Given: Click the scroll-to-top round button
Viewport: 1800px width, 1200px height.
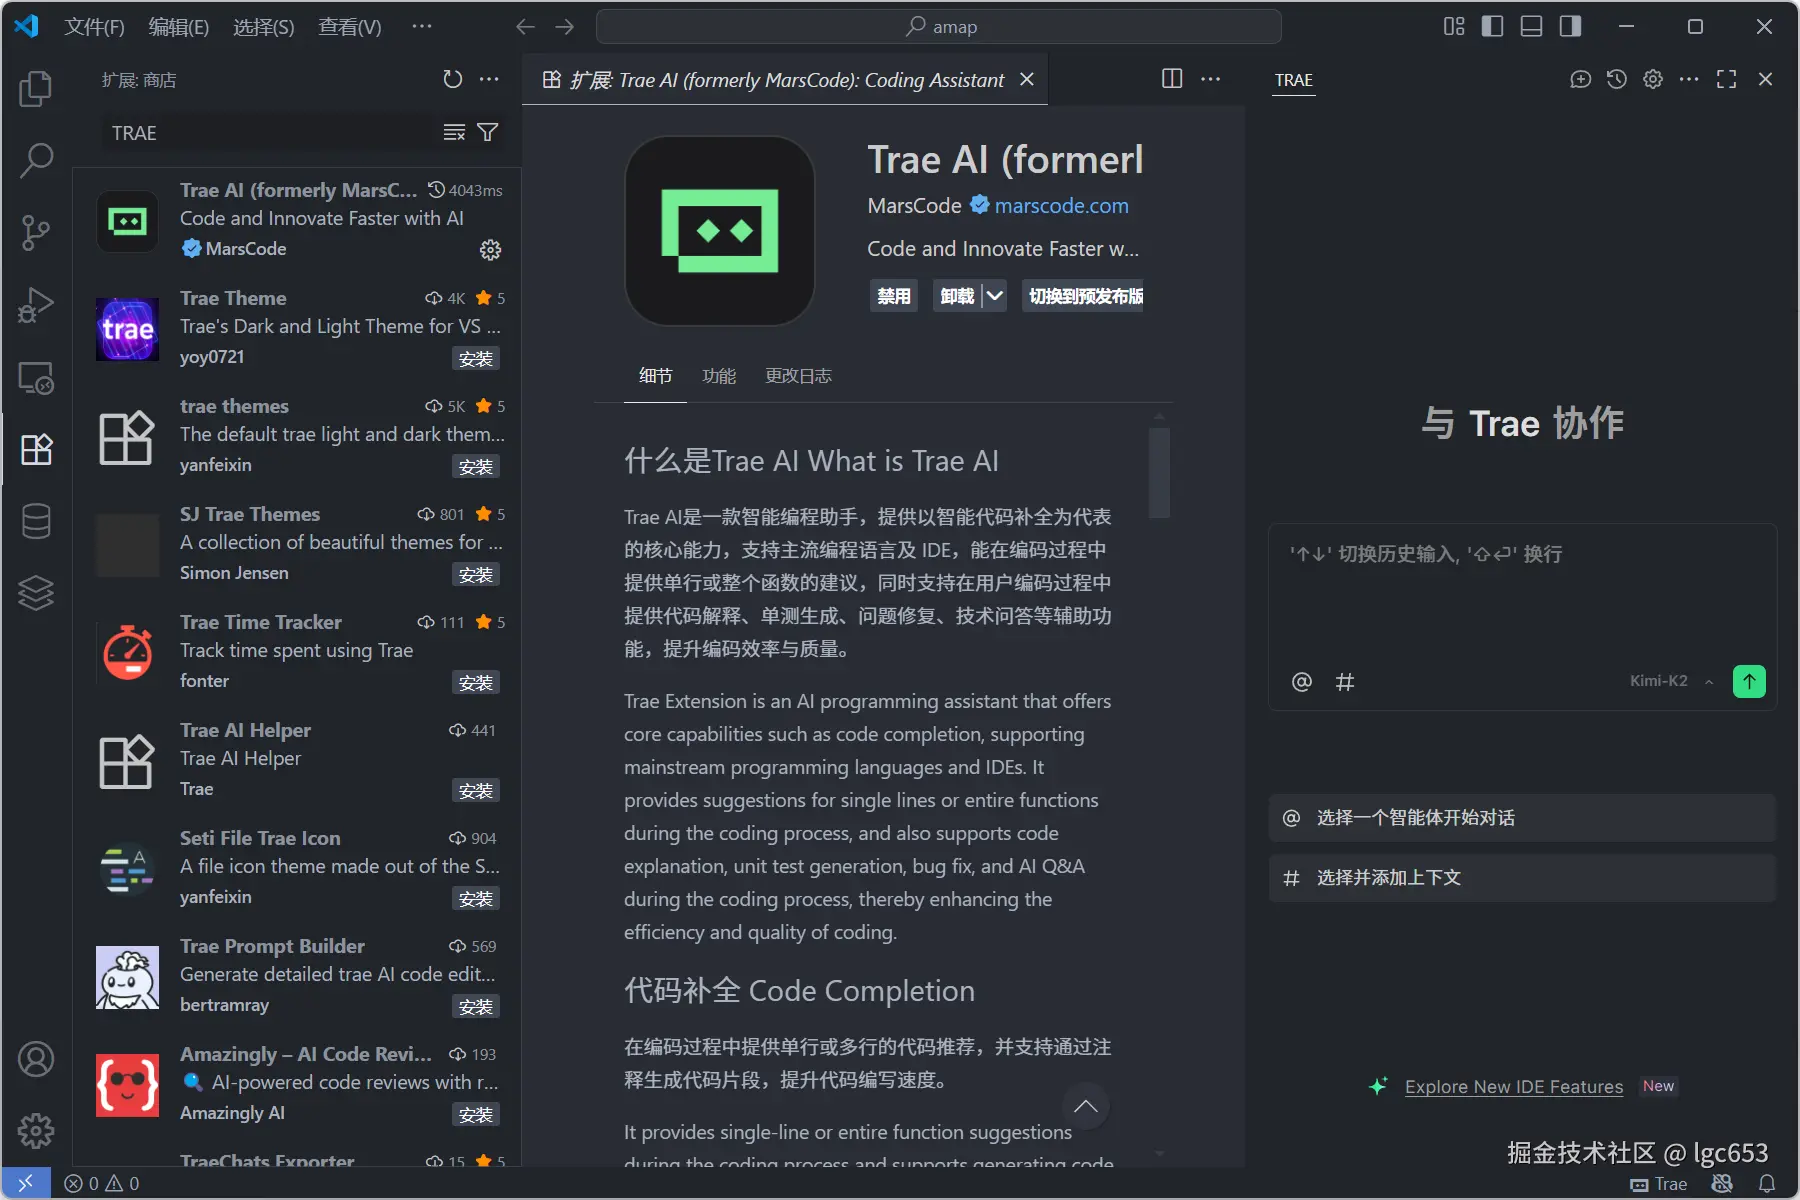Looking at the screenshot, I should pos(1085,1106).
